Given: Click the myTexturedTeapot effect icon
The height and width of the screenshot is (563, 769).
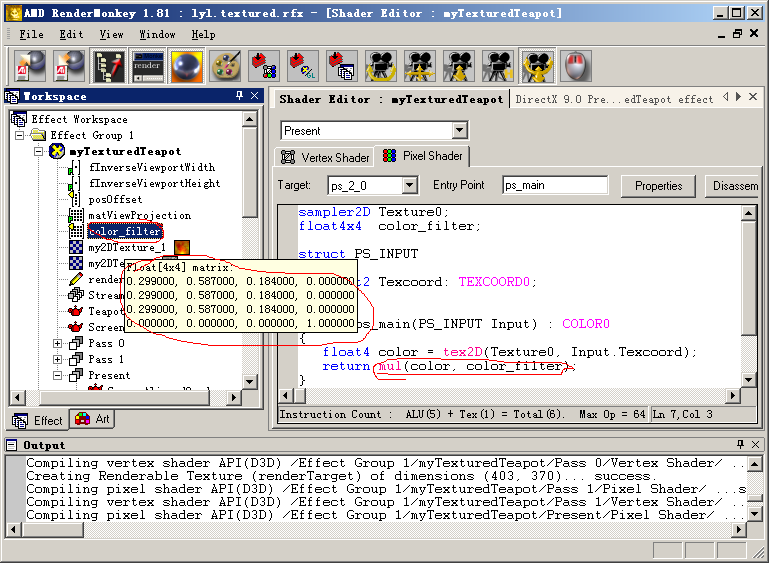Looking at the screenshot, I should pos(57,151).
